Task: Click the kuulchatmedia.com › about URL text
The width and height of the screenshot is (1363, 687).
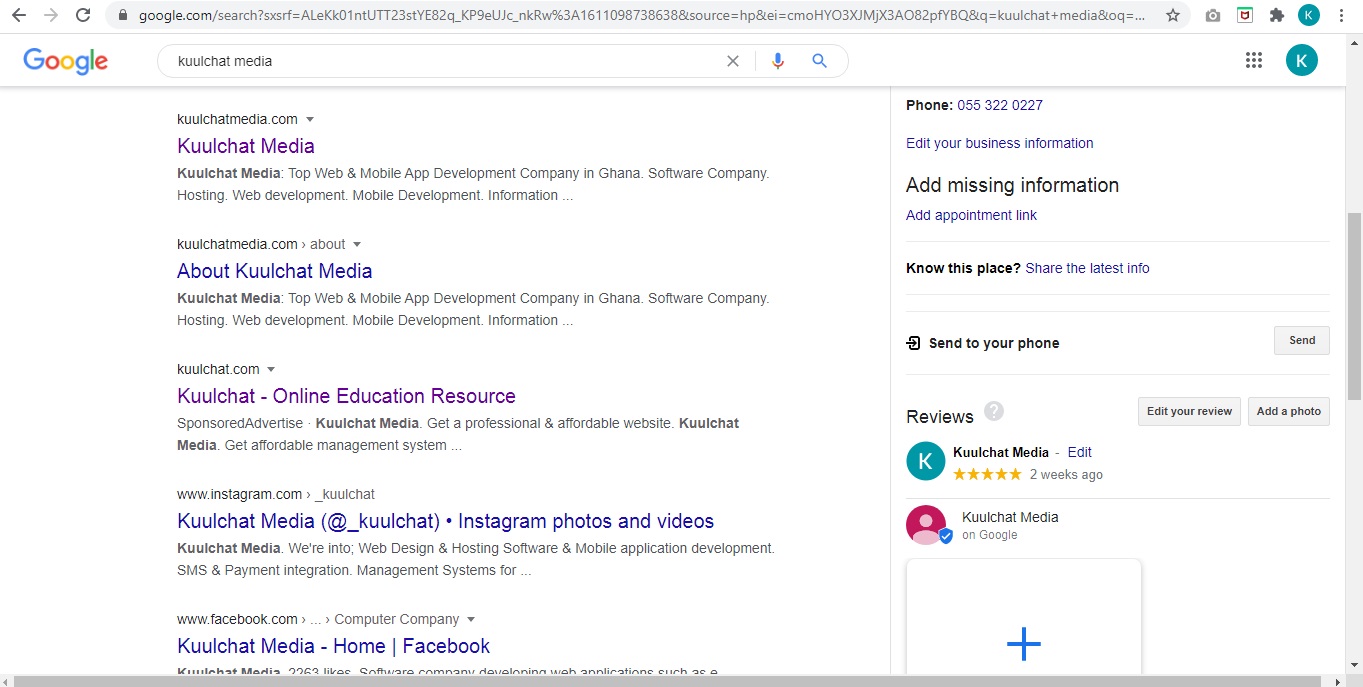Action: pos(261,244)
